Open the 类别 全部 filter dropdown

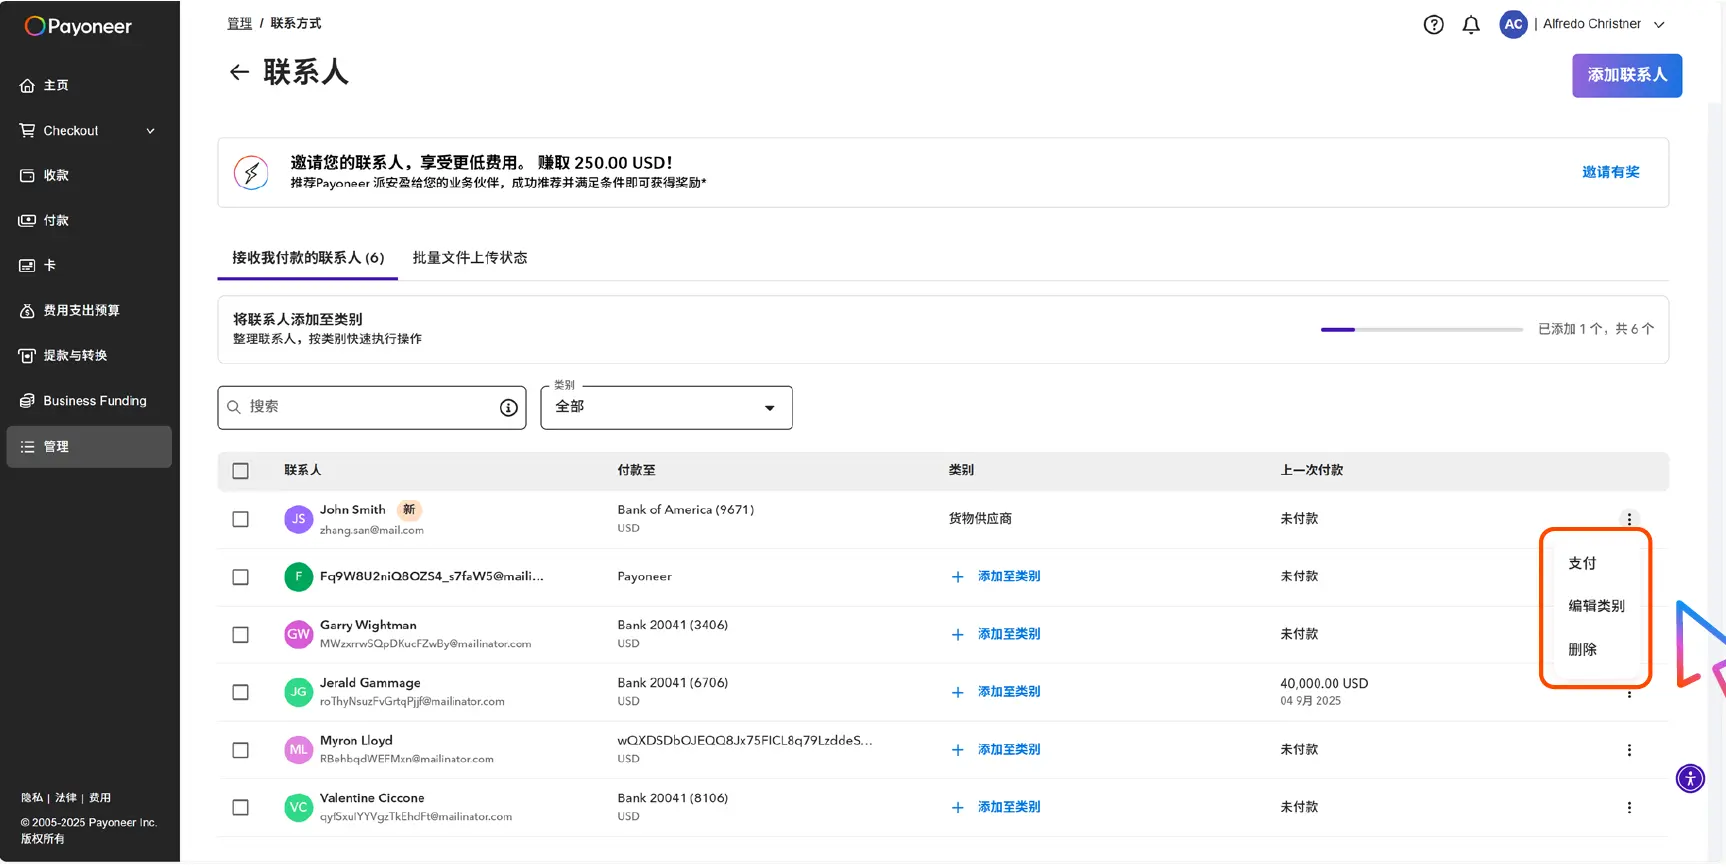[666, 408]
